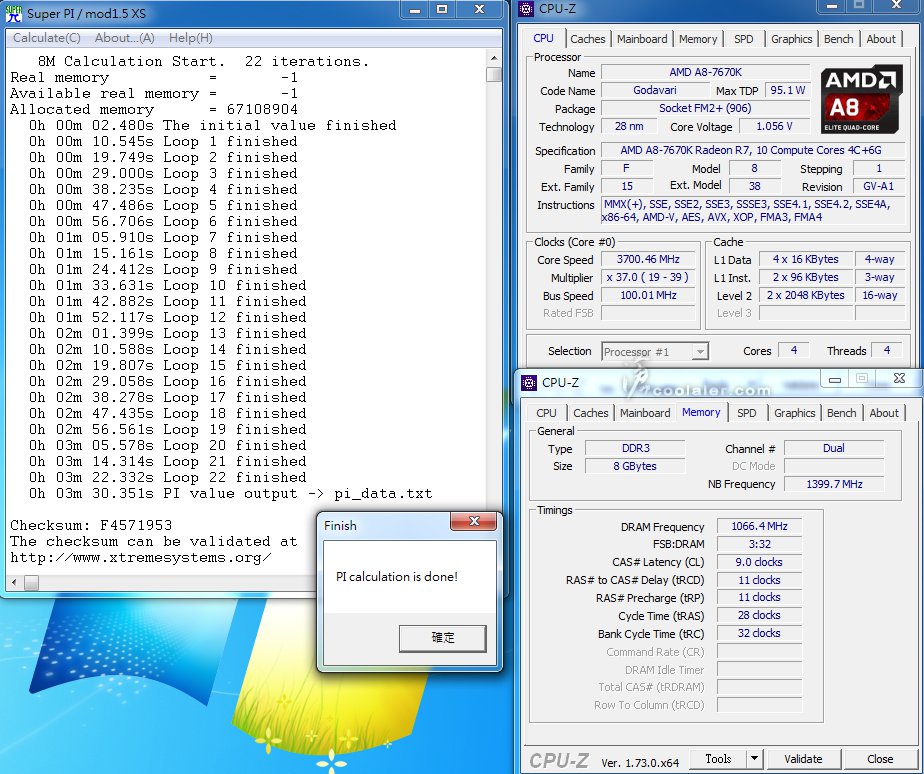This screenshot has height=774, width=924.
Task: Click the http://www.xtremesystems.org/ line
Action: 141,558
